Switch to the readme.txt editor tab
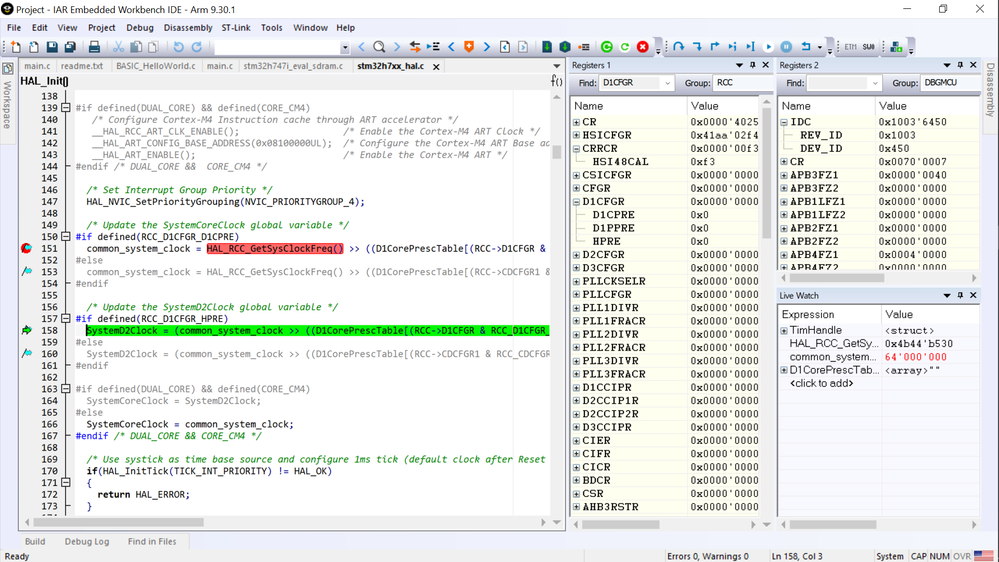 [x=82, y=66]
